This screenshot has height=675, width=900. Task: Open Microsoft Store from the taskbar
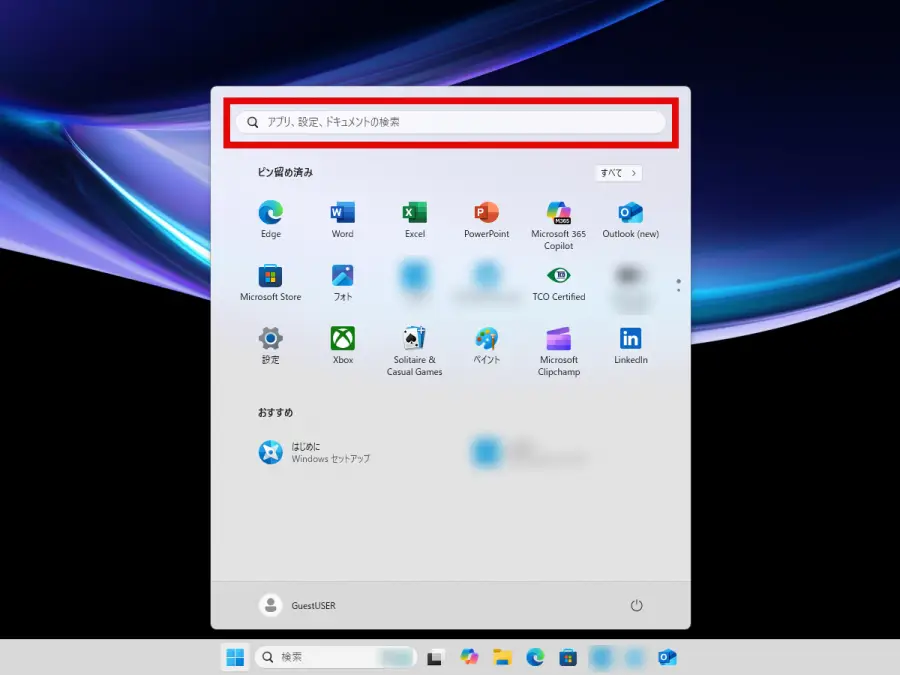point(568,657)
